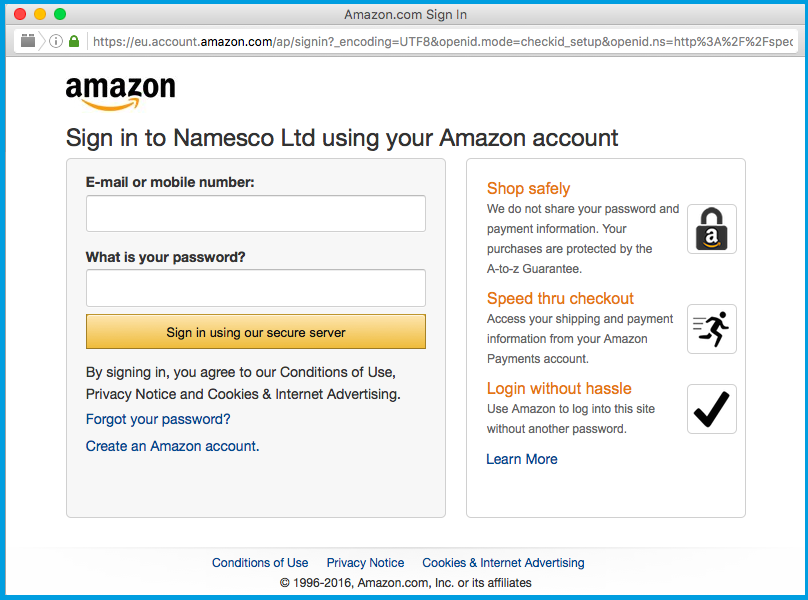
Task: Focus the E-mail or mobile number field
Action: pos(255,213)
